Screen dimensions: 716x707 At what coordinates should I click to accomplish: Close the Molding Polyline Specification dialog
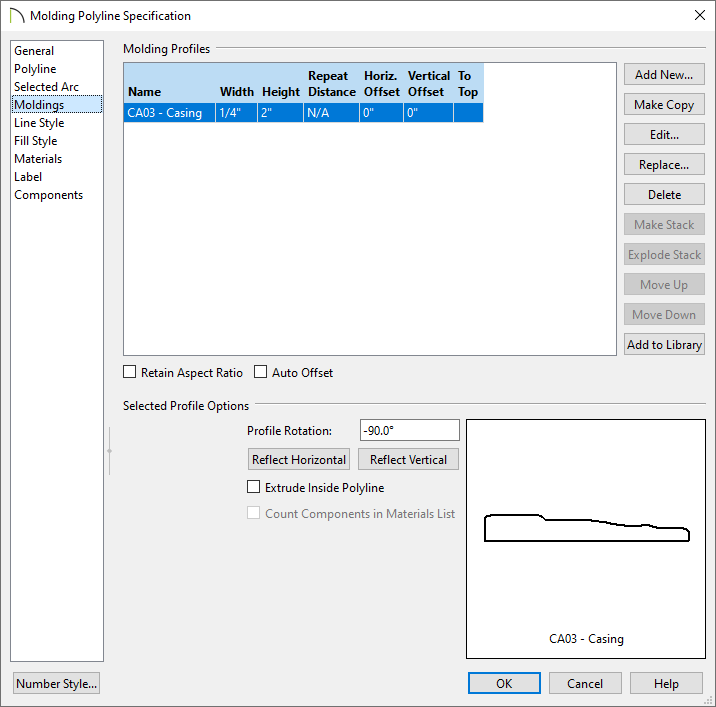point(700,15)
